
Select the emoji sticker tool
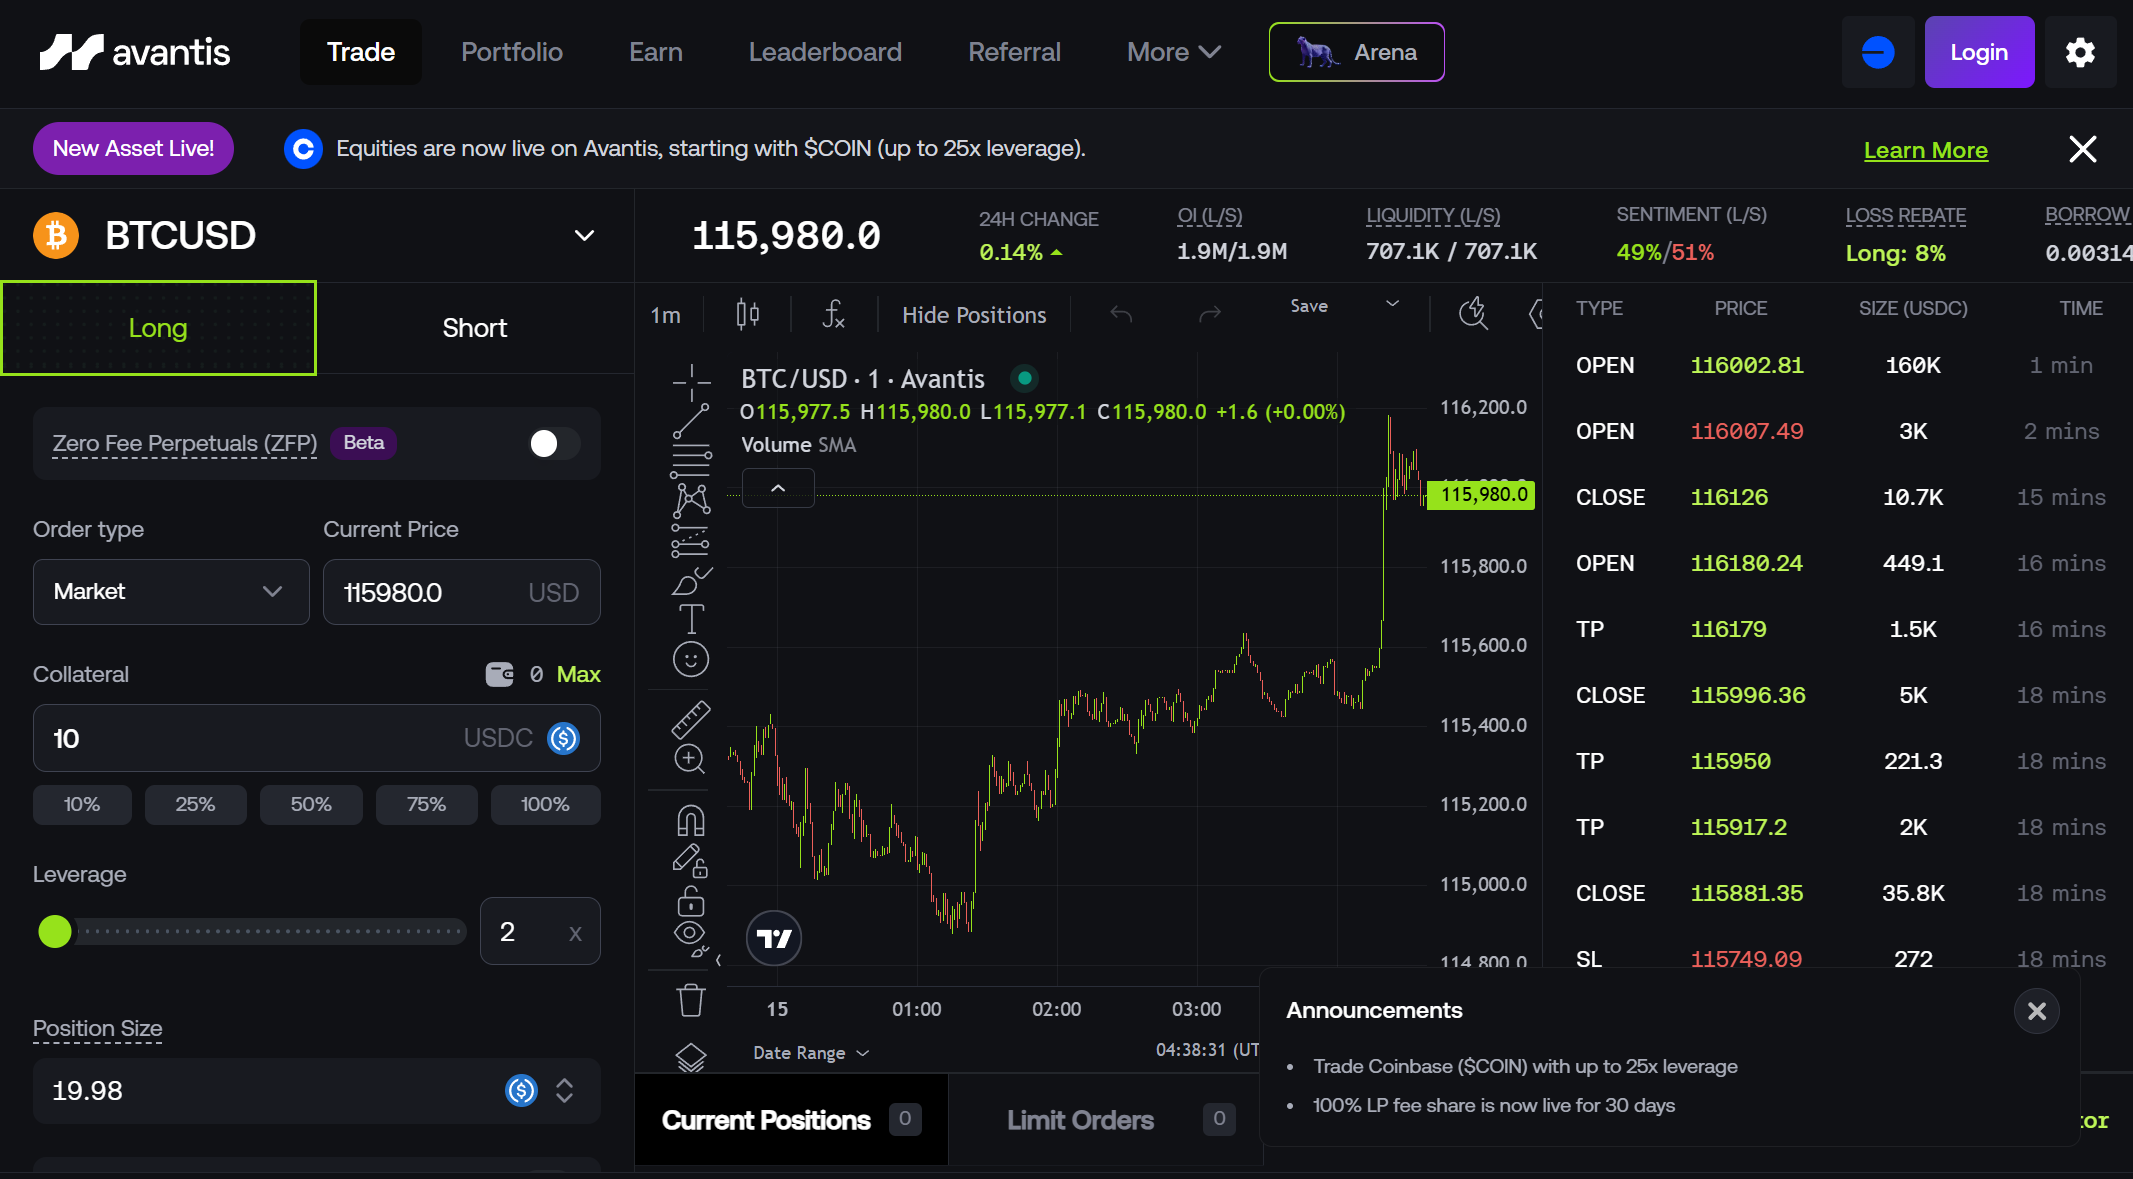click(690, 660)
